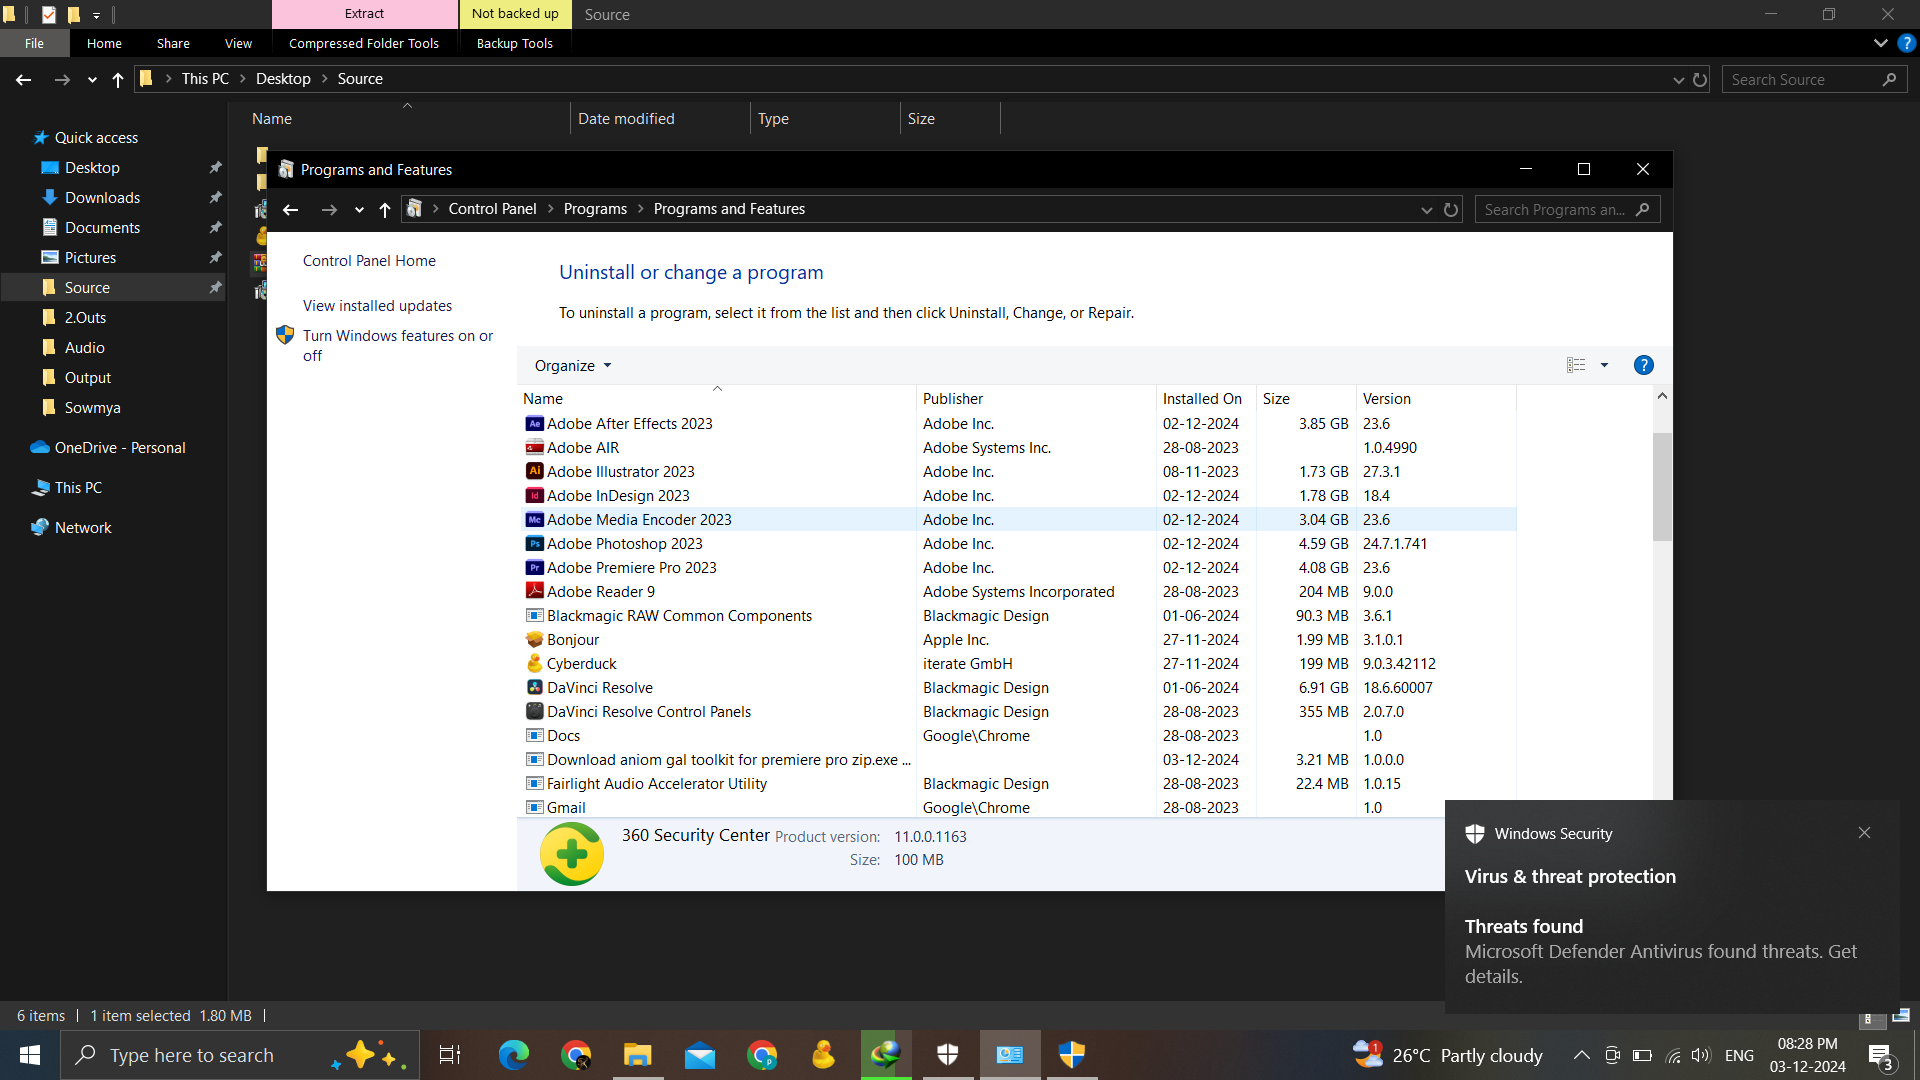Image resolution: width=1920 pixels, height=1080 pixels.
Task: Expand the view options dropdown arrow
Action: (x=1605, y=365)
